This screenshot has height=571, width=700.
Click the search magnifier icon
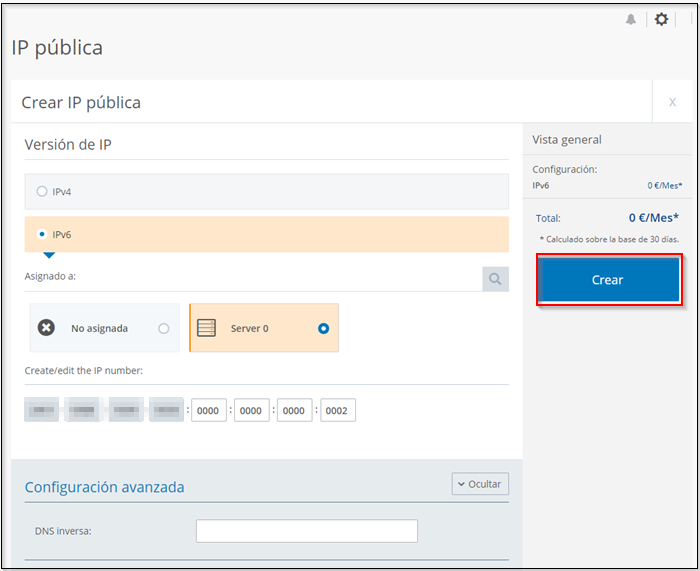[x=495, y=279]
